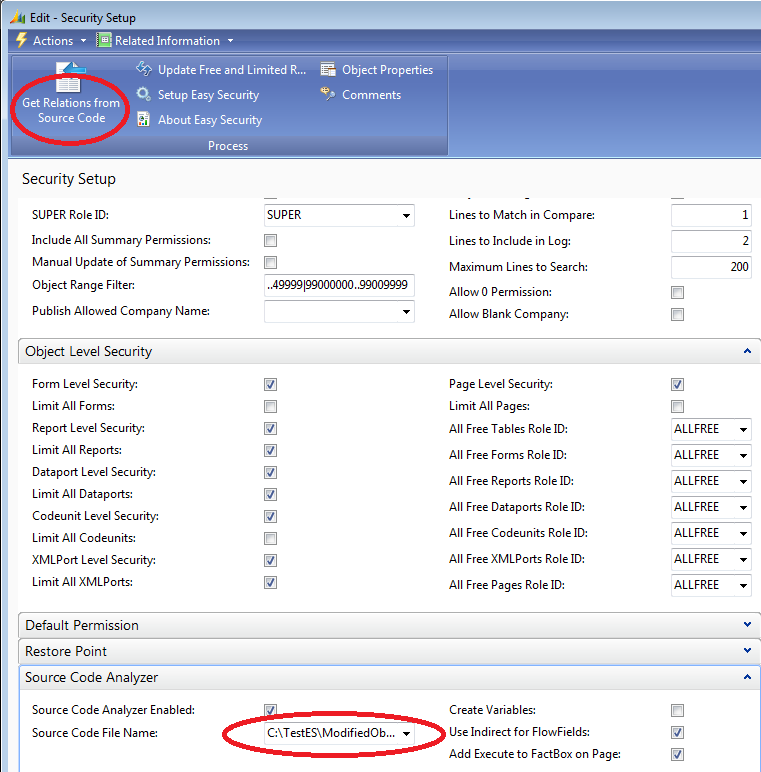This screenshot has width=761, height=772.
Task: Click the About Easy Security icon
Action: coord(144,120)
